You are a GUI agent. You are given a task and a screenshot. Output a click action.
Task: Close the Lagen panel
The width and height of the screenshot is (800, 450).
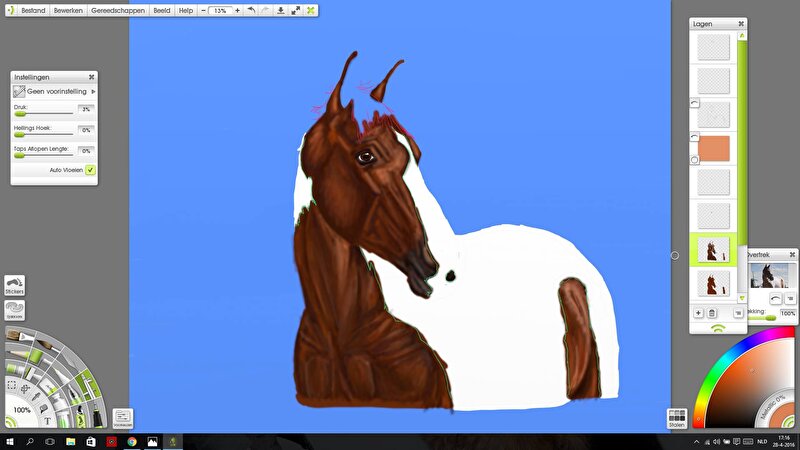pyautogui.click(x=740, y=23)
